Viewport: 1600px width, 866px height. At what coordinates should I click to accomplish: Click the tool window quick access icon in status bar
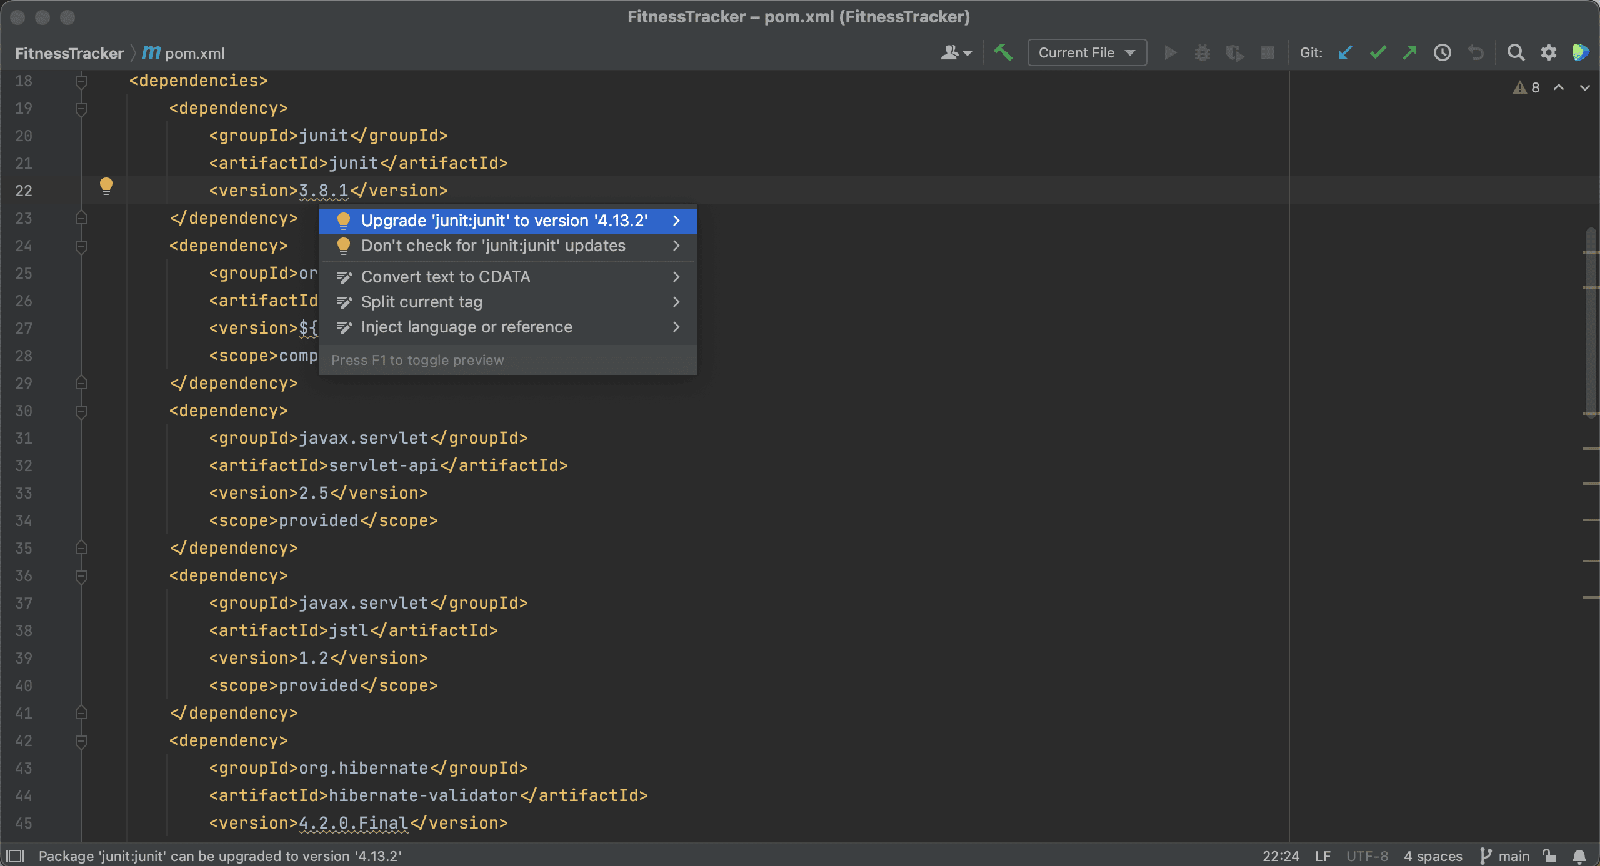[x=15, y=856]
